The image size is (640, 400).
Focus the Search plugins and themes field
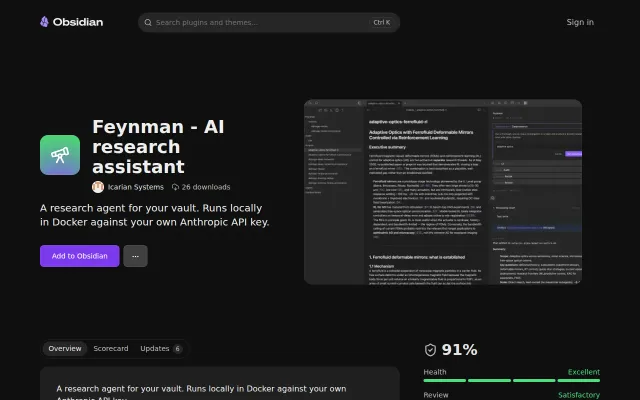(269, 22)
